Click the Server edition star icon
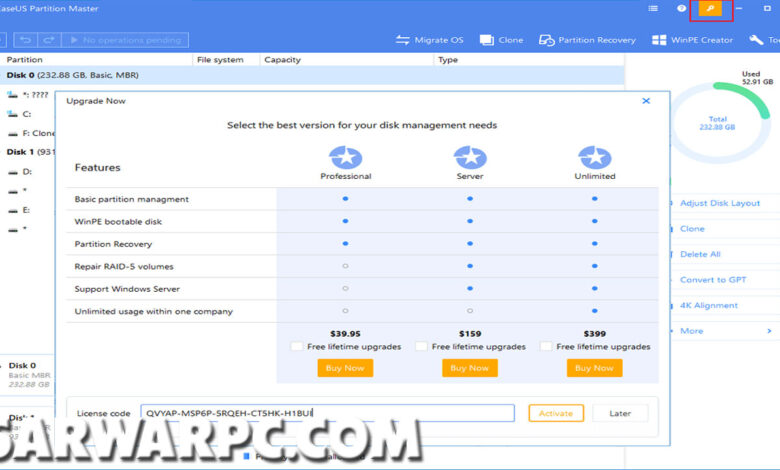 click(x=470, y=157)
